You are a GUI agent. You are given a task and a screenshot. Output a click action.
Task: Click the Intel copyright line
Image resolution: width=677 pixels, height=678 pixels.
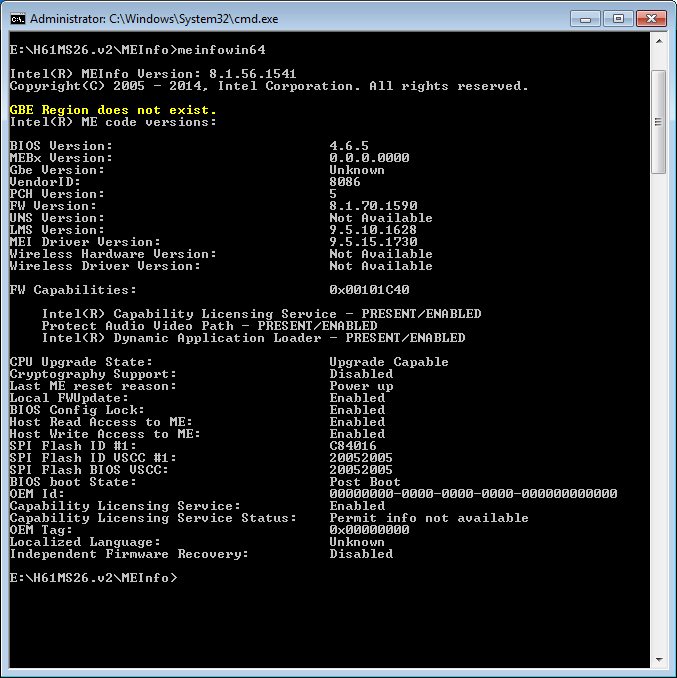(x=269, y=86)
